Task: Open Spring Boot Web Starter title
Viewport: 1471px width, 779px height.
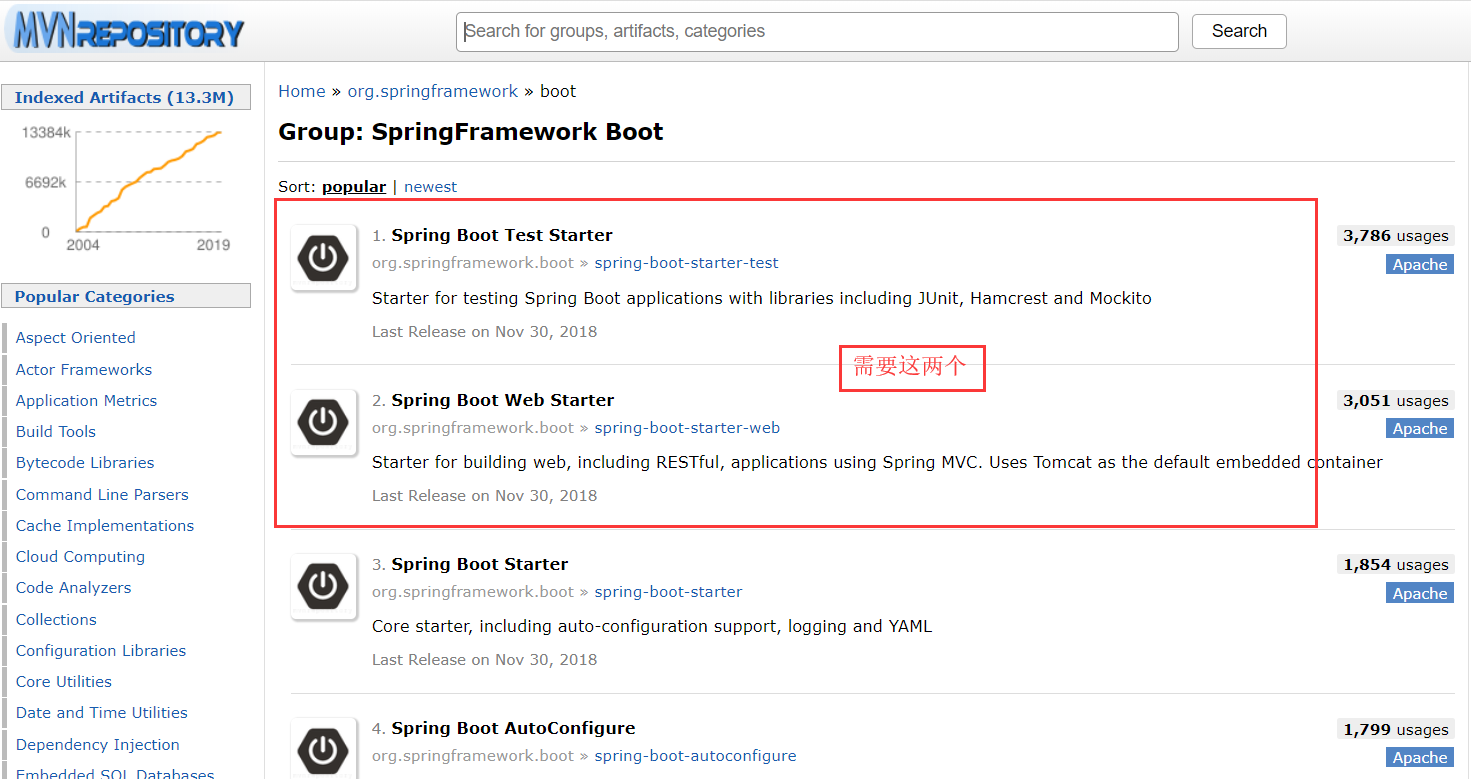Action: coord(503,400)
